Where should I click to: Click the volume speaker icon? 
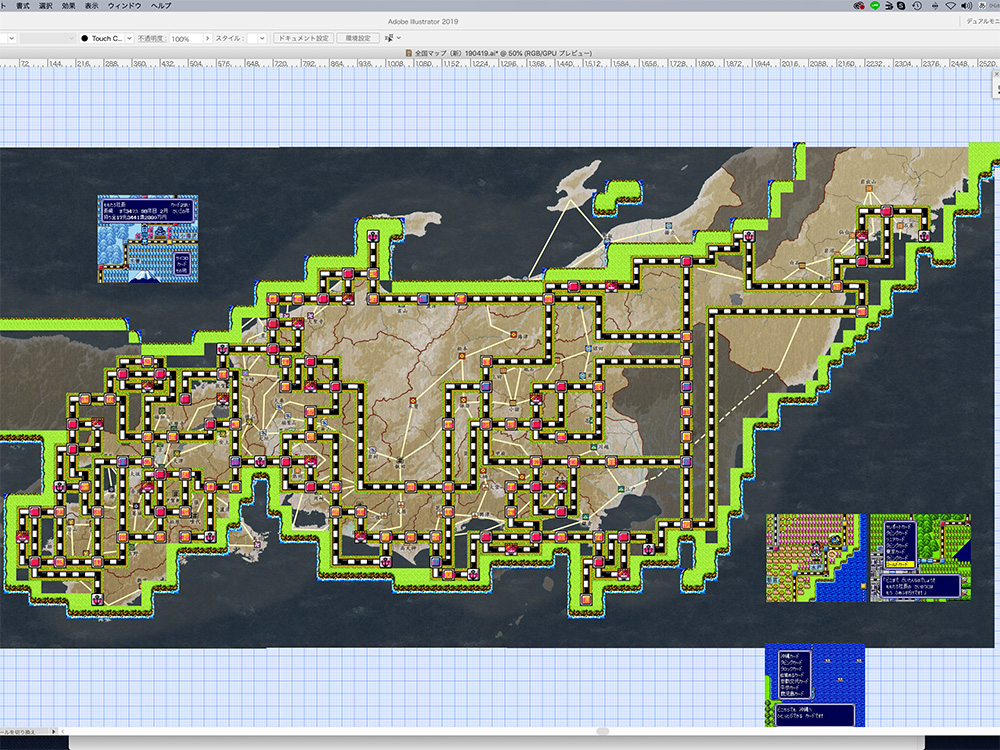(966, 6)
